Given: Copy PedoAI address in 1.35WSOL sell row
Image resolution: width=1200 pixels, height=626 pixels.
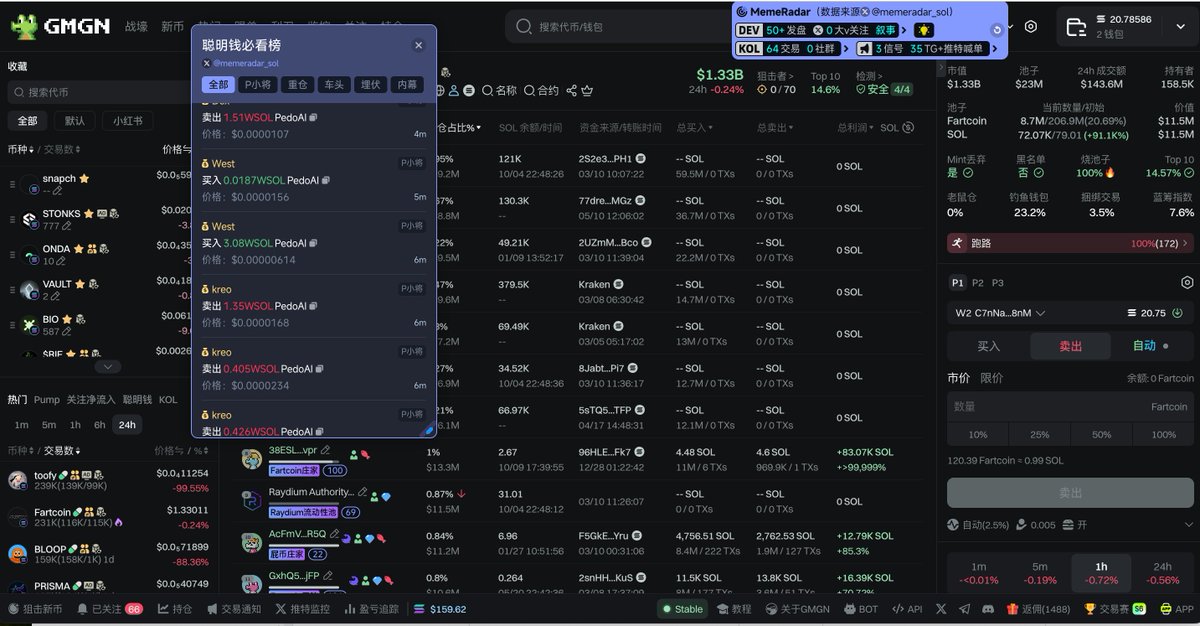Looking at the screenshot, I should (x=313, y=306).
